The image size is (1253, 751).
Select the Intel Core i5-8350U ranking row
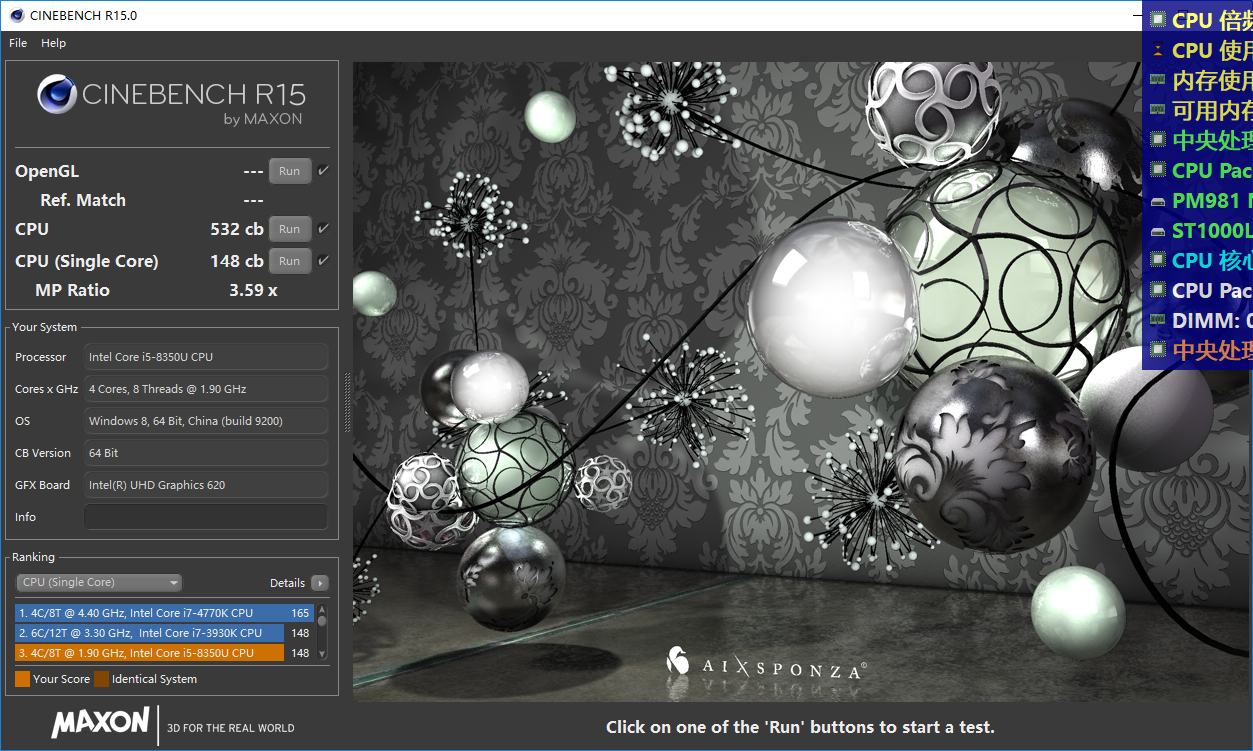point(164,653)
